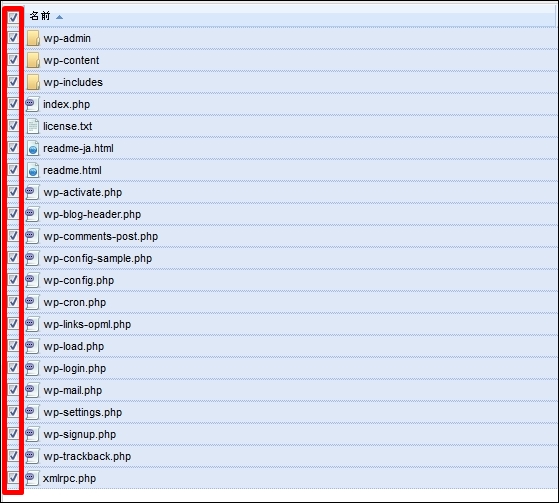Screen dimensions: 559x503
Task: Select the license.txt file name
Action: (x=68, y=127)
